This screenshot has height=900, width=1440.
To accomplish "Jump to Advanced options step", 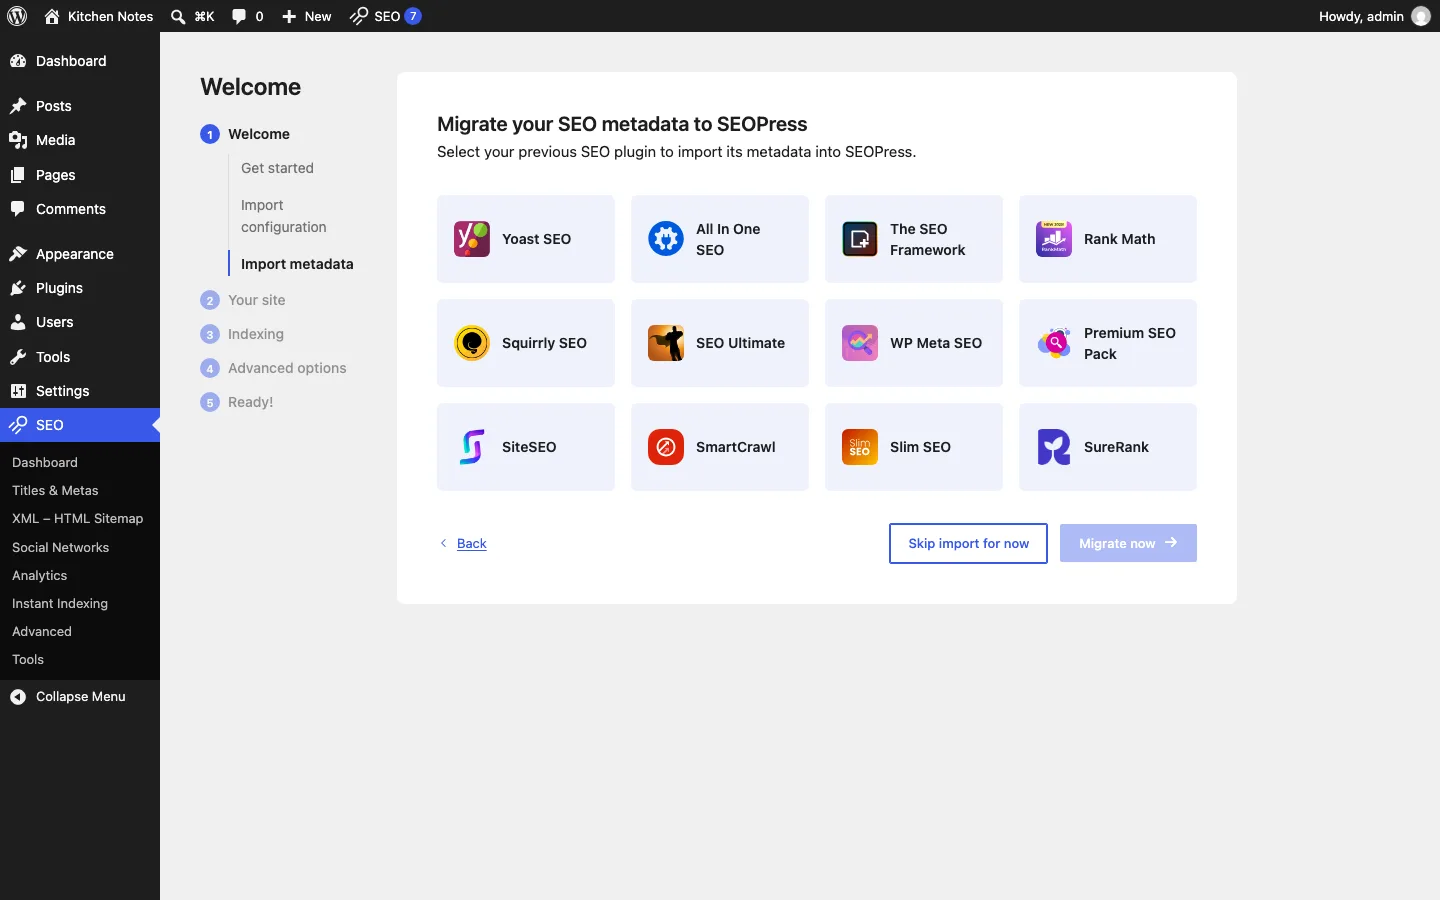I will [287, 368].
